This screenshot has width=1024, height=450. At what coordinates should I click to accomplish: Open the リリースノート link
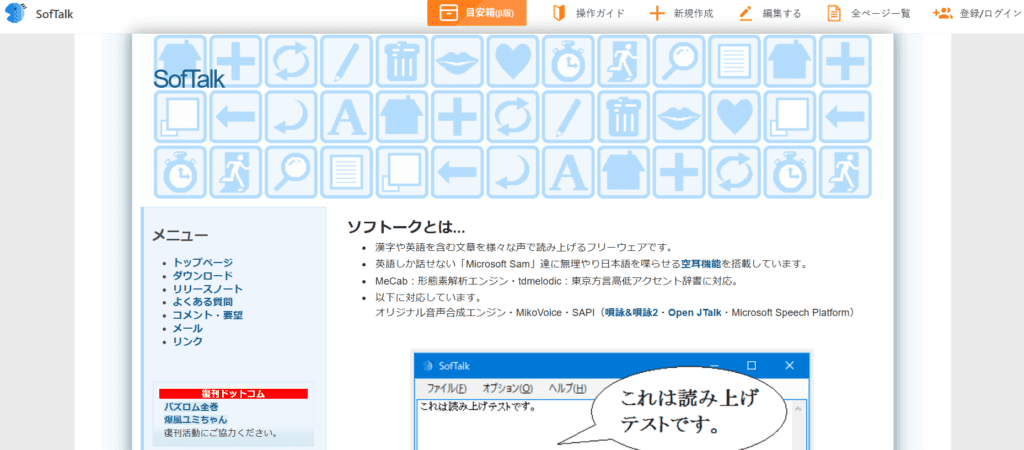206,289
